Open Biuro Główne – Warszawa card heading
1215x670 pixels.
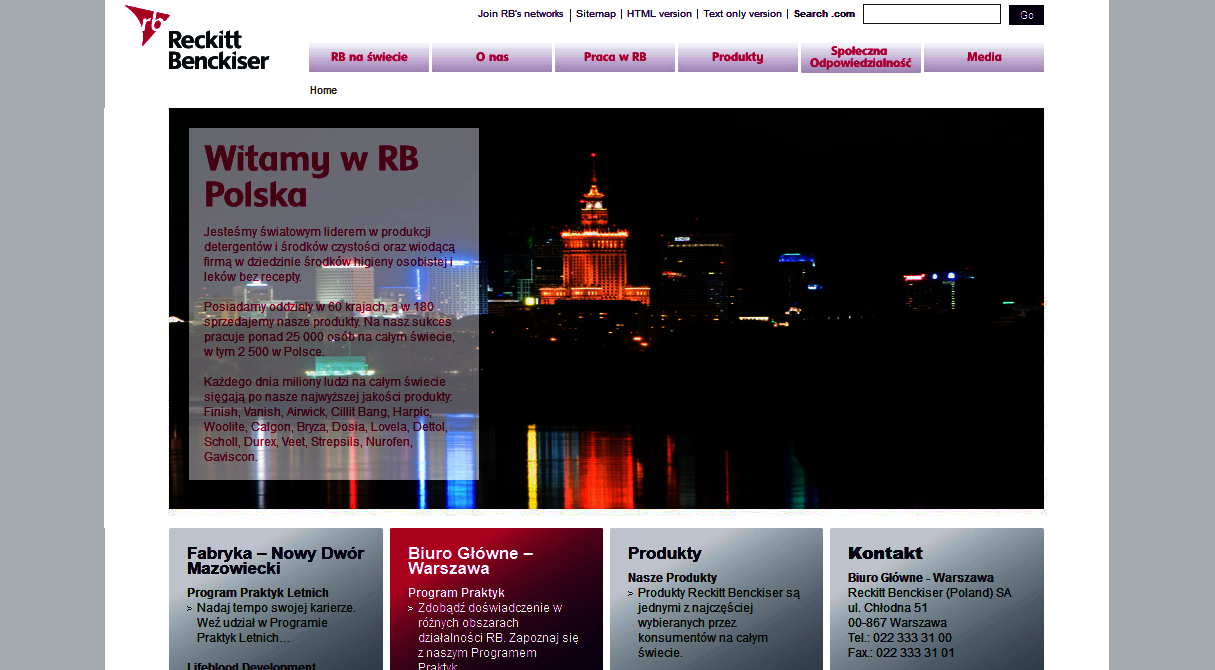(470, 561)
